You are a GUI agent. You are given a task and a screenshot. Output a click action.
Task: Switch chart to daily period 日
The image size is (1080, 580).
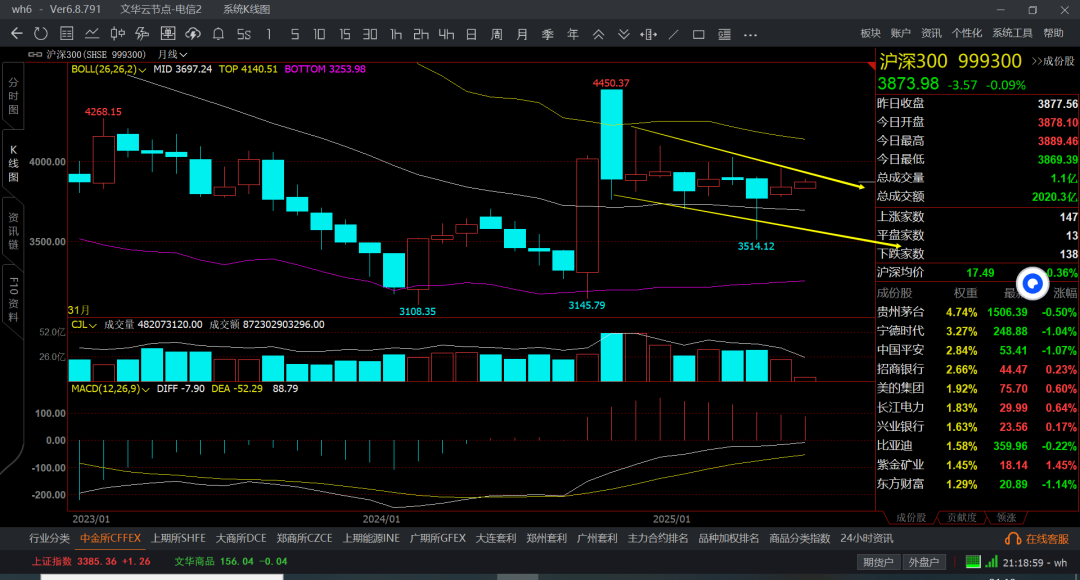[x=471, y=33]
